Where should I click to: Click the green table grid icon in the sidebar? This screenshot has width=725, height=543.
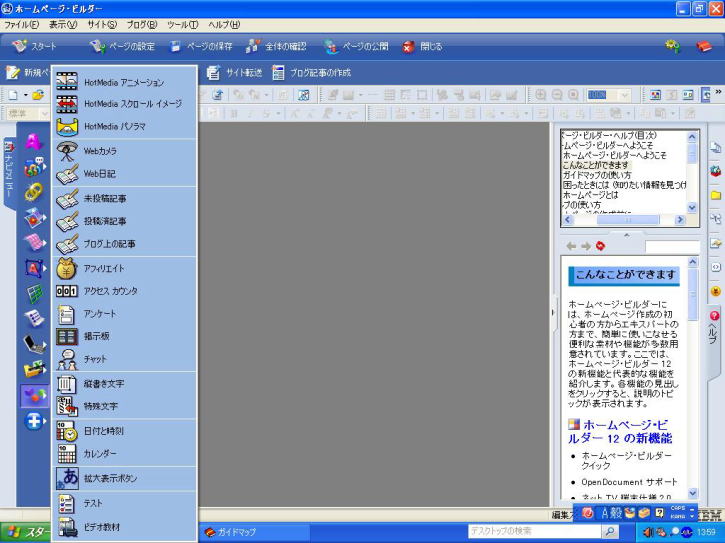pyautogui.click(x=35, y=293)
